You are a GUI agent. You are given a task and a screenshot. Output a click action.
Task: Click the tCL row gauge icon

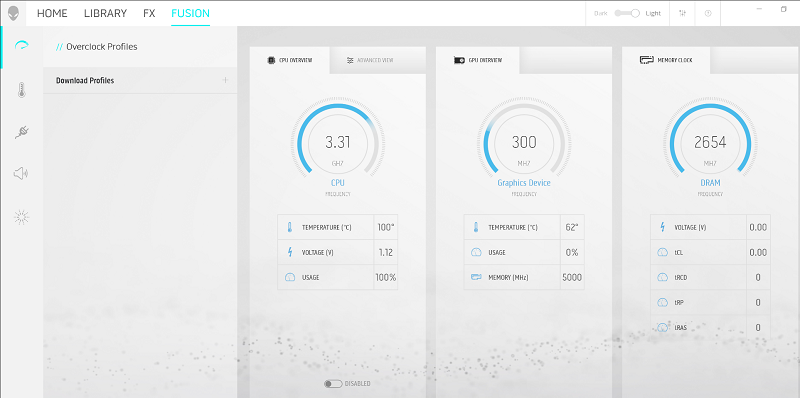(x=662, y=252)
